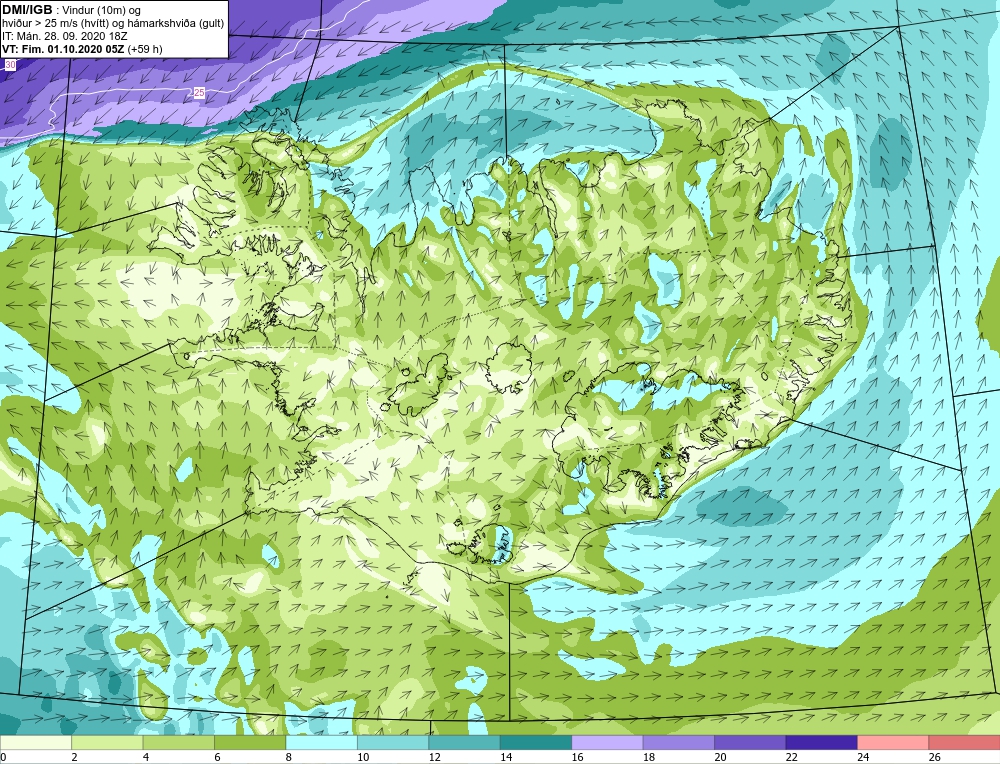Screen dimensions: 1000x764
Task: Click the 18–20 m/s legend color swatch
Action: coord(679,742)
